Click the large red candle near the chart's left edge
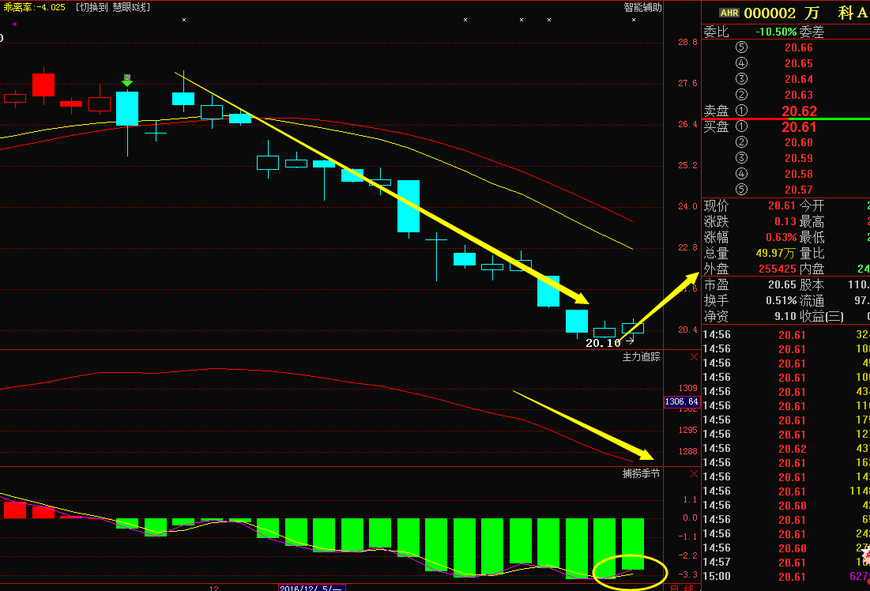The image size is (870, 591). click(43, 85)
